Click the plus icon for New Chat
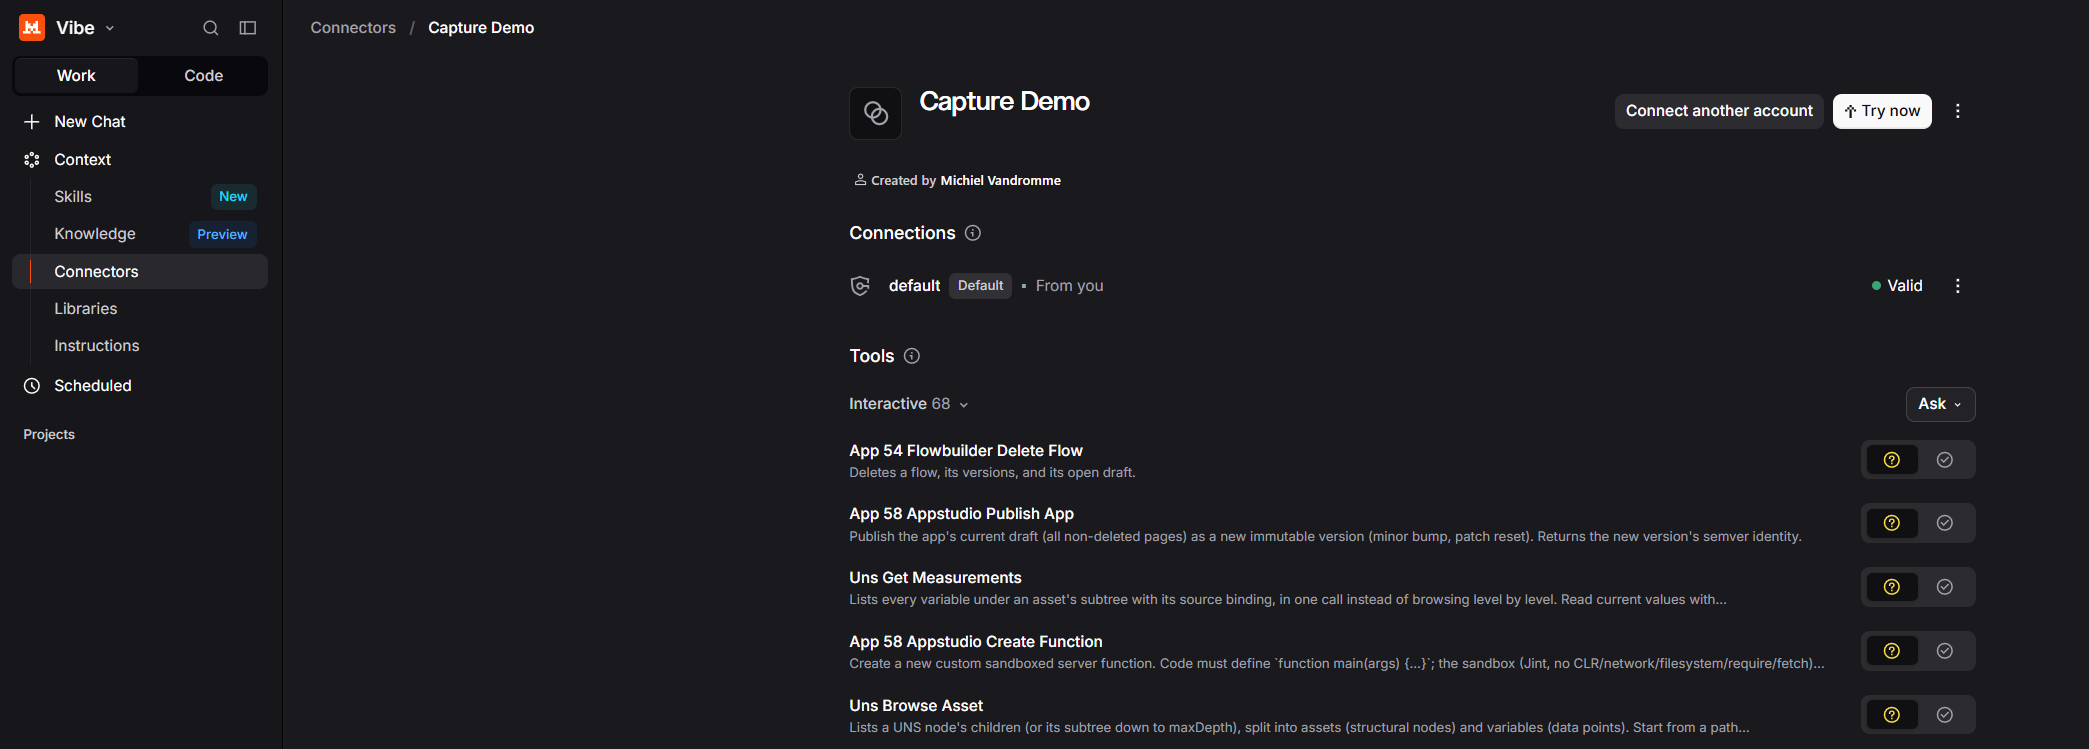Screen dimensions: 2089x749 point(32,122)
